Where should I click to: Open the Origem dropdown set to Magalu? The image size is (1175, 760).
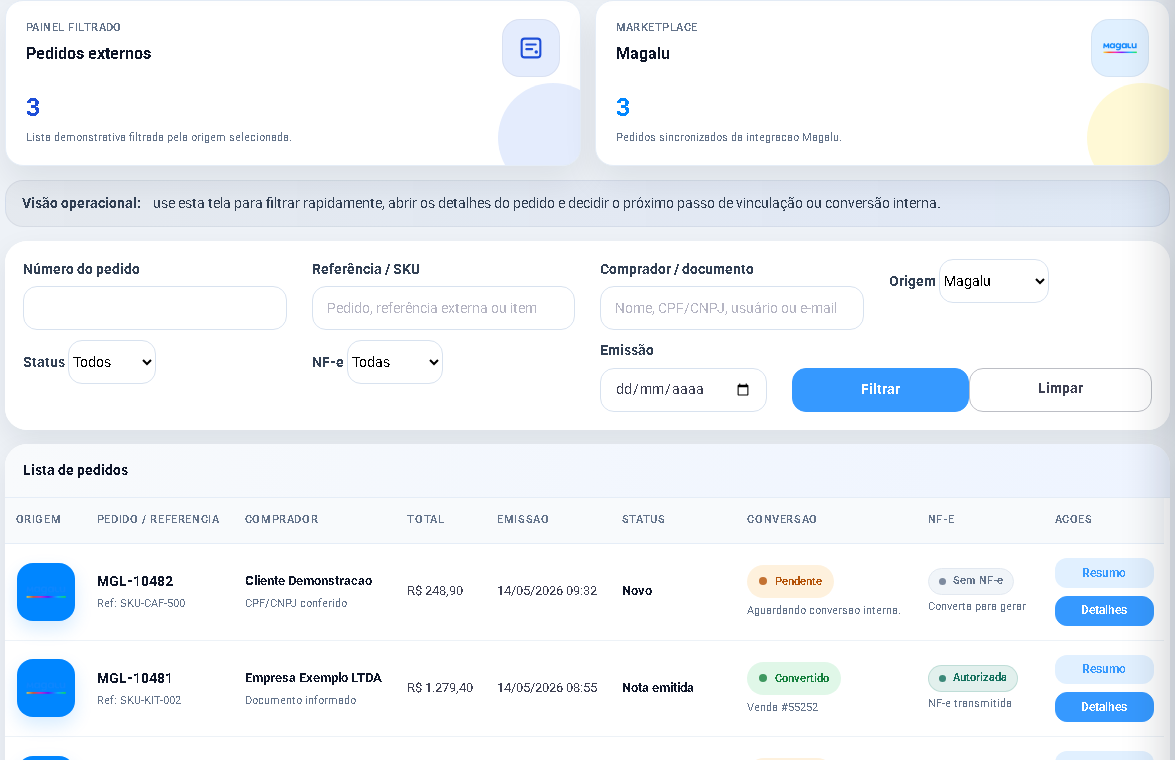pyautogui.click(x=994, y=281)
